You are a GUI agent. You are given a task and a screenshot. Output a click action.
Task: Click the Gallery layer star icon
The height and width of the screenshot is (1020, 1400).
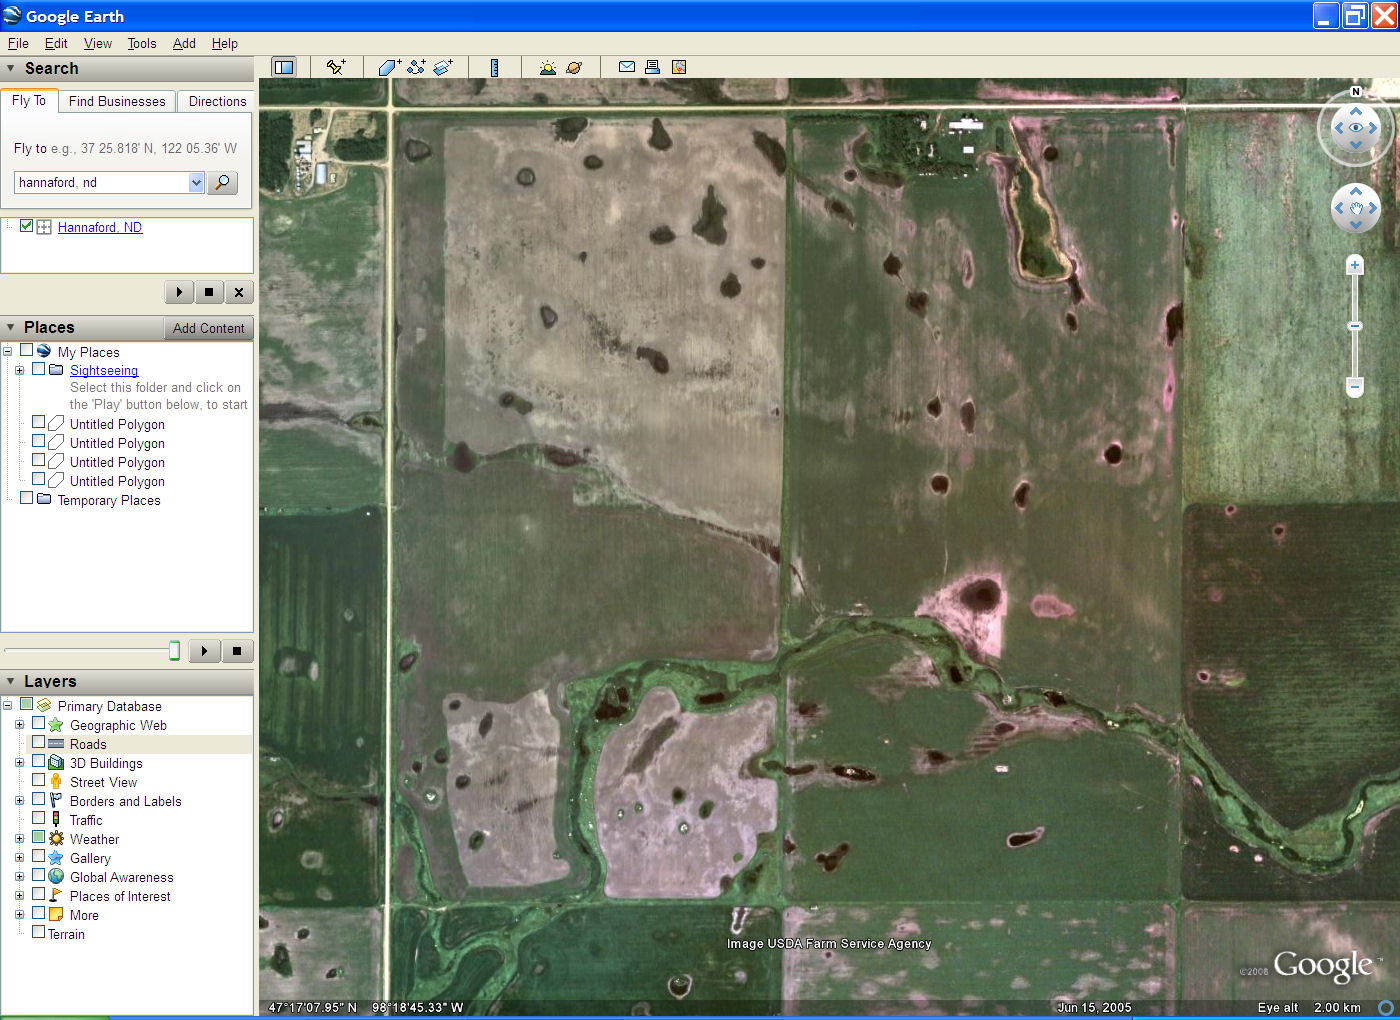pyautogui.click(x=56, y=857)
